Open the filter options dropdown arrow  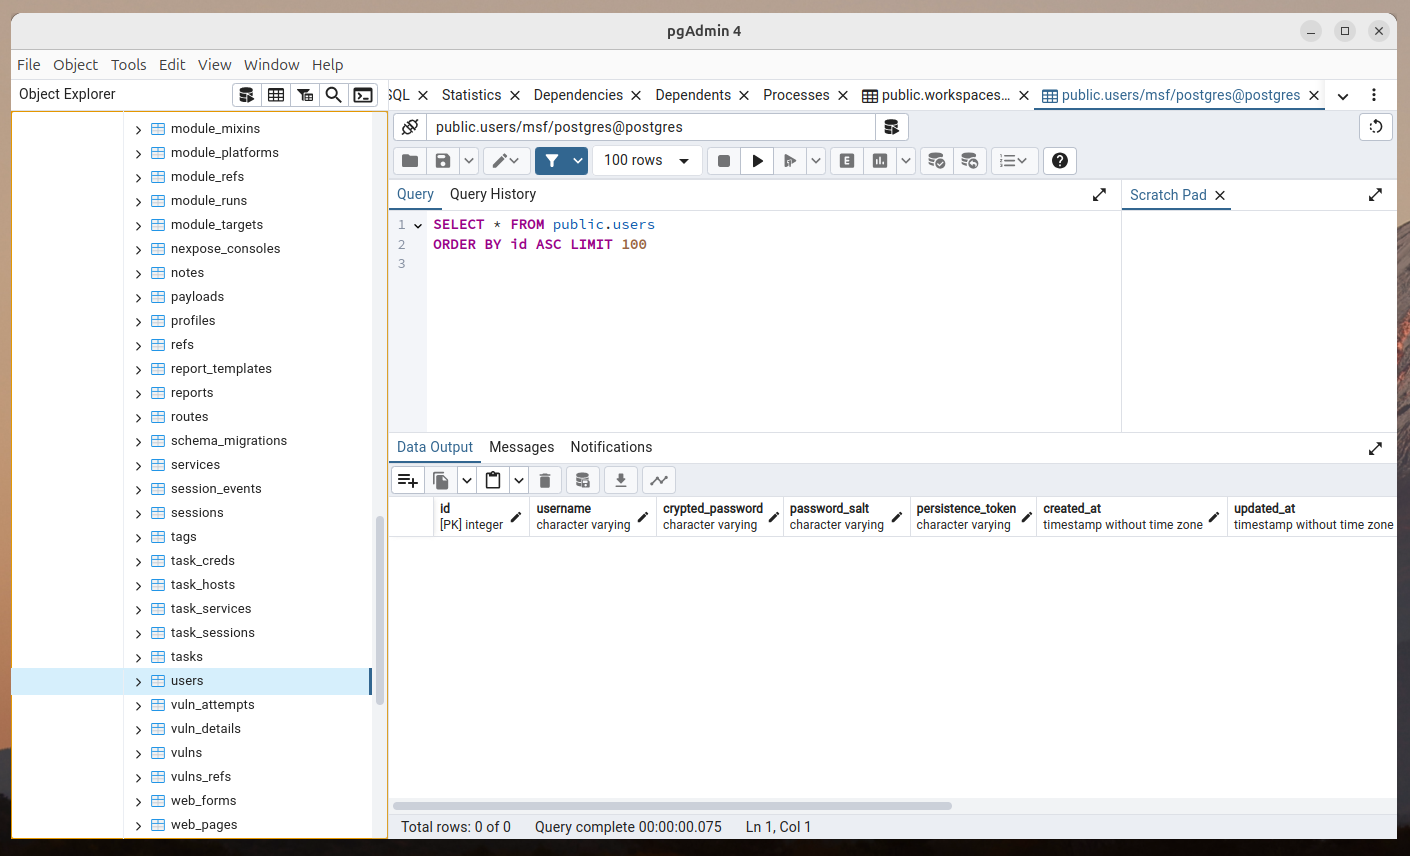[578, 161]
